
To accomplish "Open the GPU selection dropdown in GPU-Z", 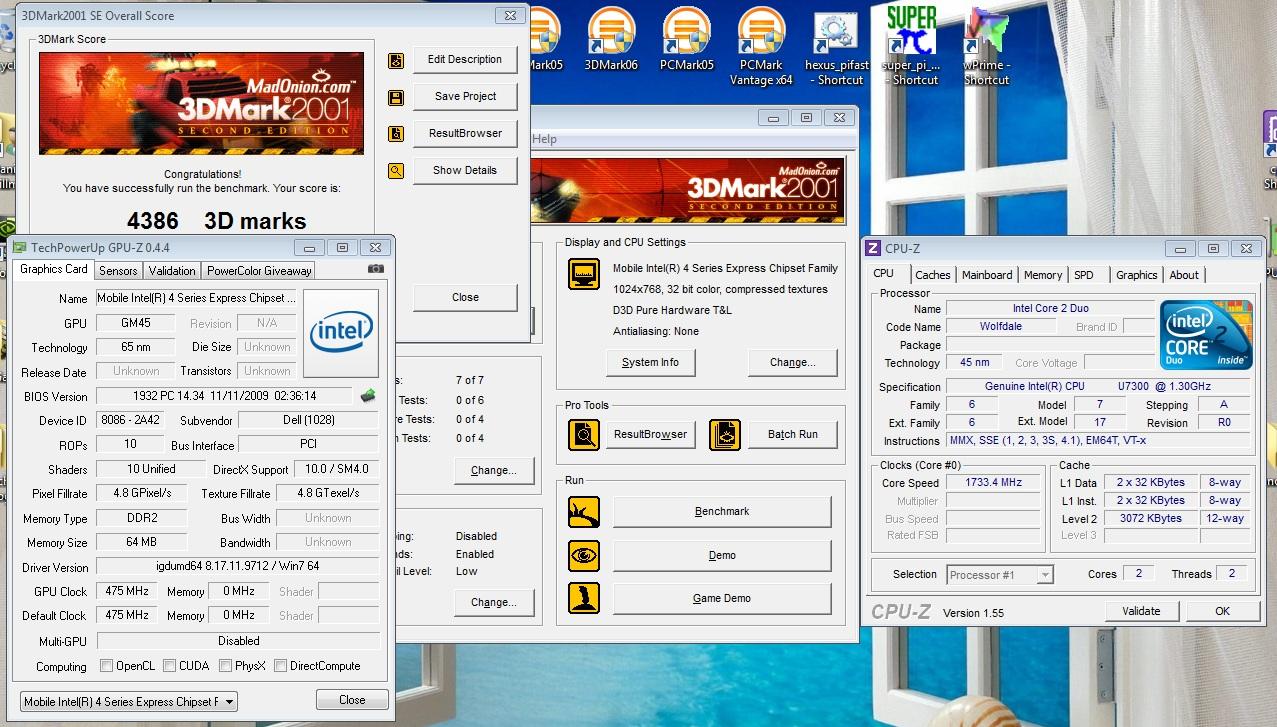I will (x=128, y=702).
